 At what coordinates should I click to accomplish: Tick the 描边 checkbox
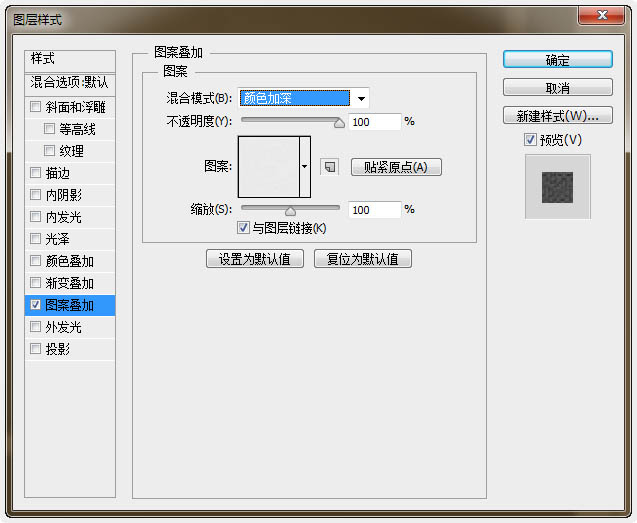click(35, 173)
